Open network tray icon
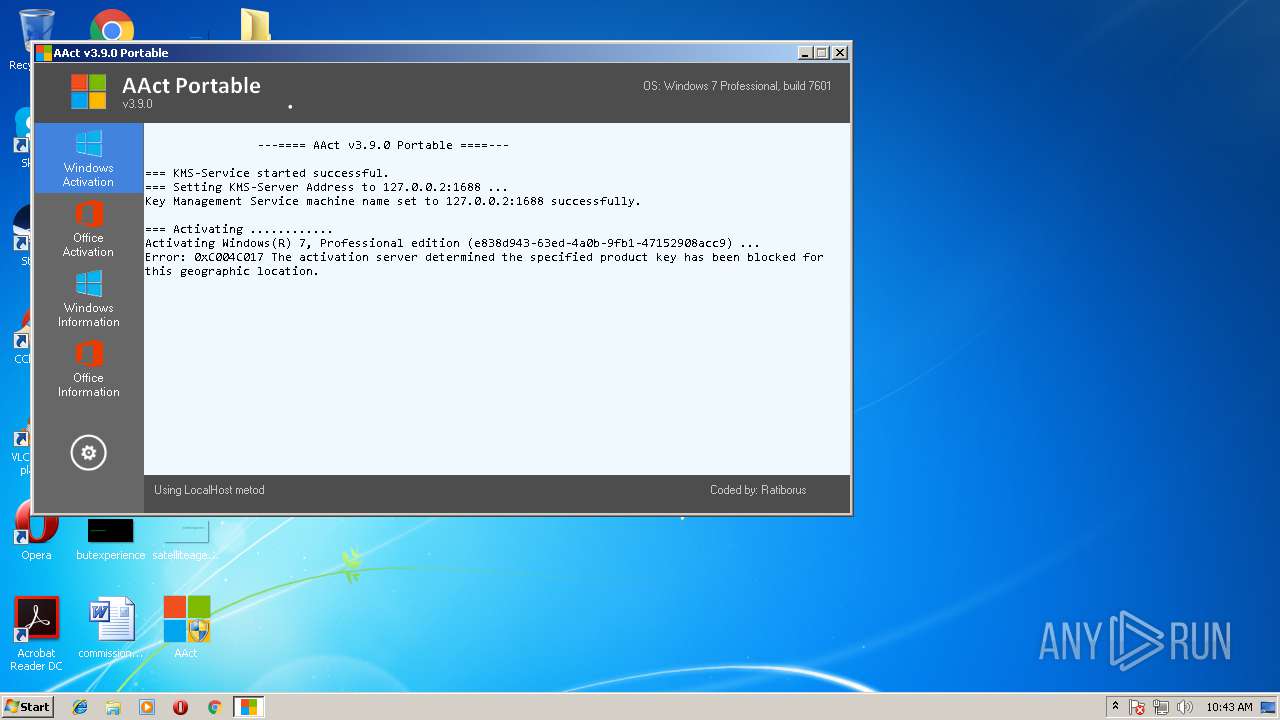 pos(1161,707)
